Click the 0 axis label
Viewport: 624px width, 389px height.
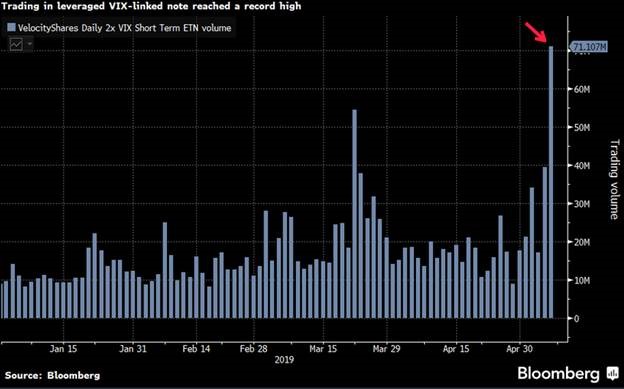coord(576,319)
